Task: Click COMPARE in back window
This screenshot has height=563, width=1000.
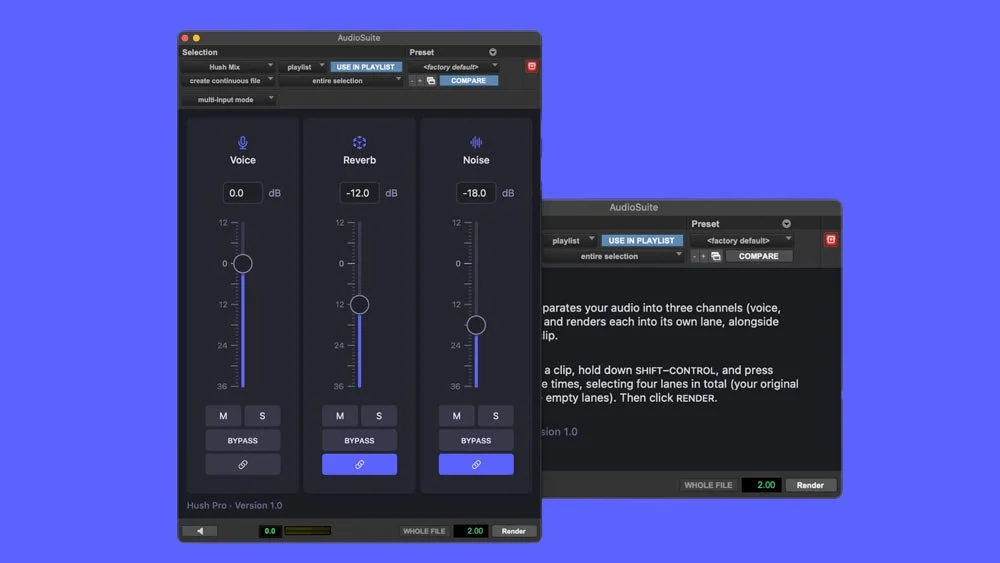Action: click(758, 256)
